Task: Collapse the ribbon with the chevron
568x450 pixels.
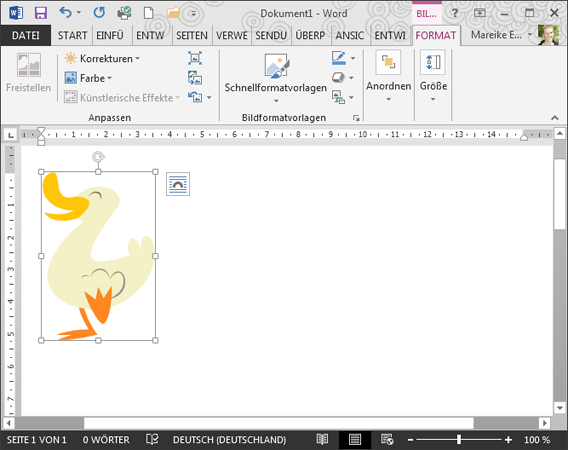Action: pyautogui.click(x=554, y=118)
